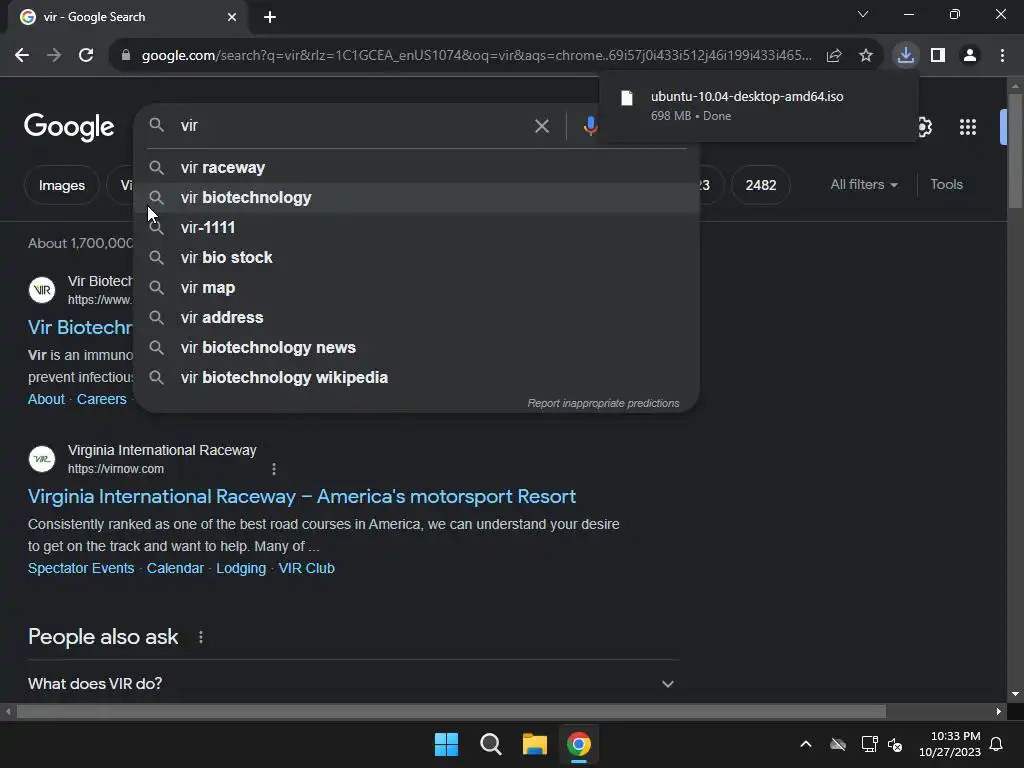Open the 'Calendar' sitelink
Viewport: 1024px width, 768px height.
click(175, 568)
